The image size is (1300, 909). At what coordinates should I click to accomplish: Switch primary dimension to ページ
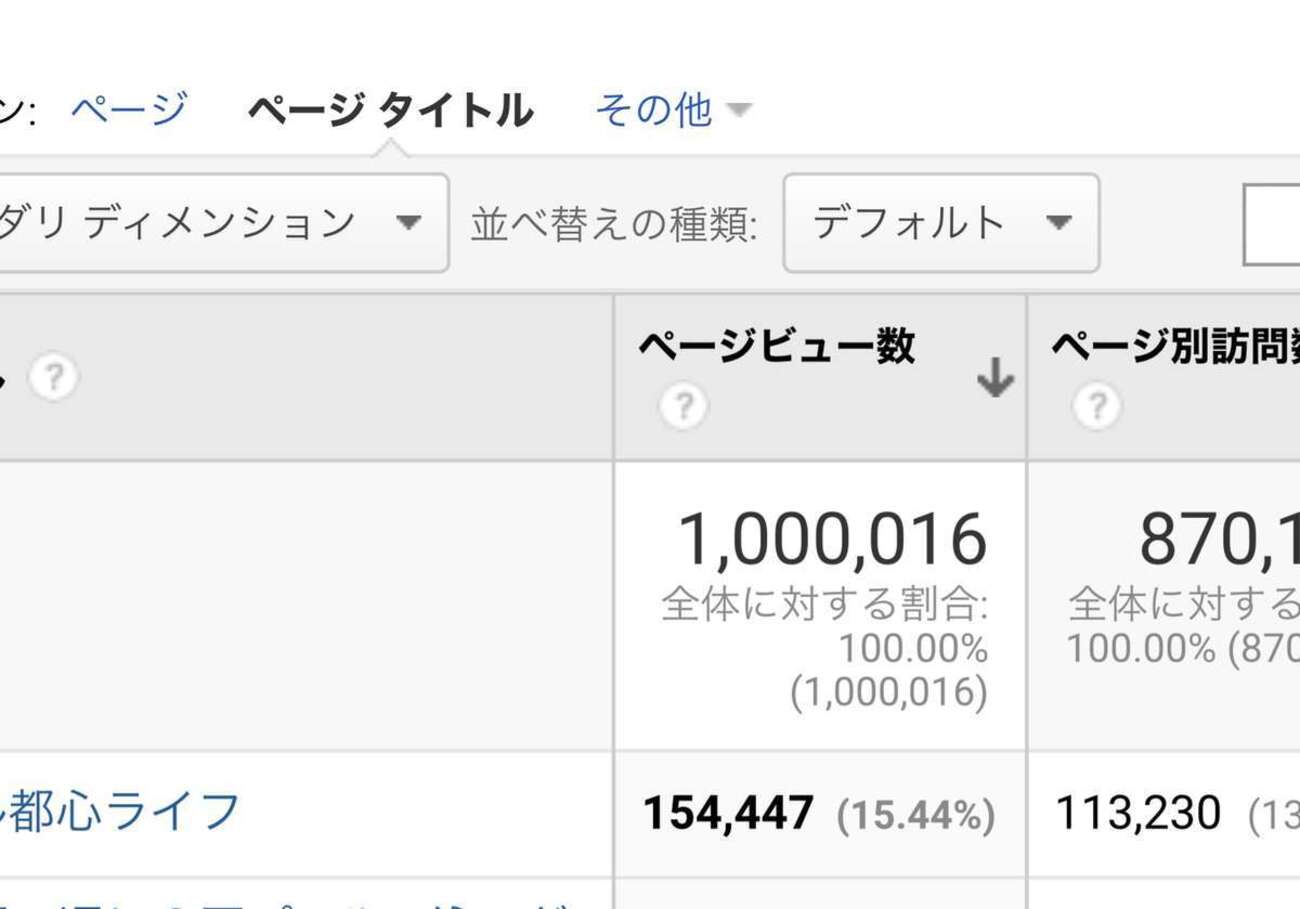(129, 109)
